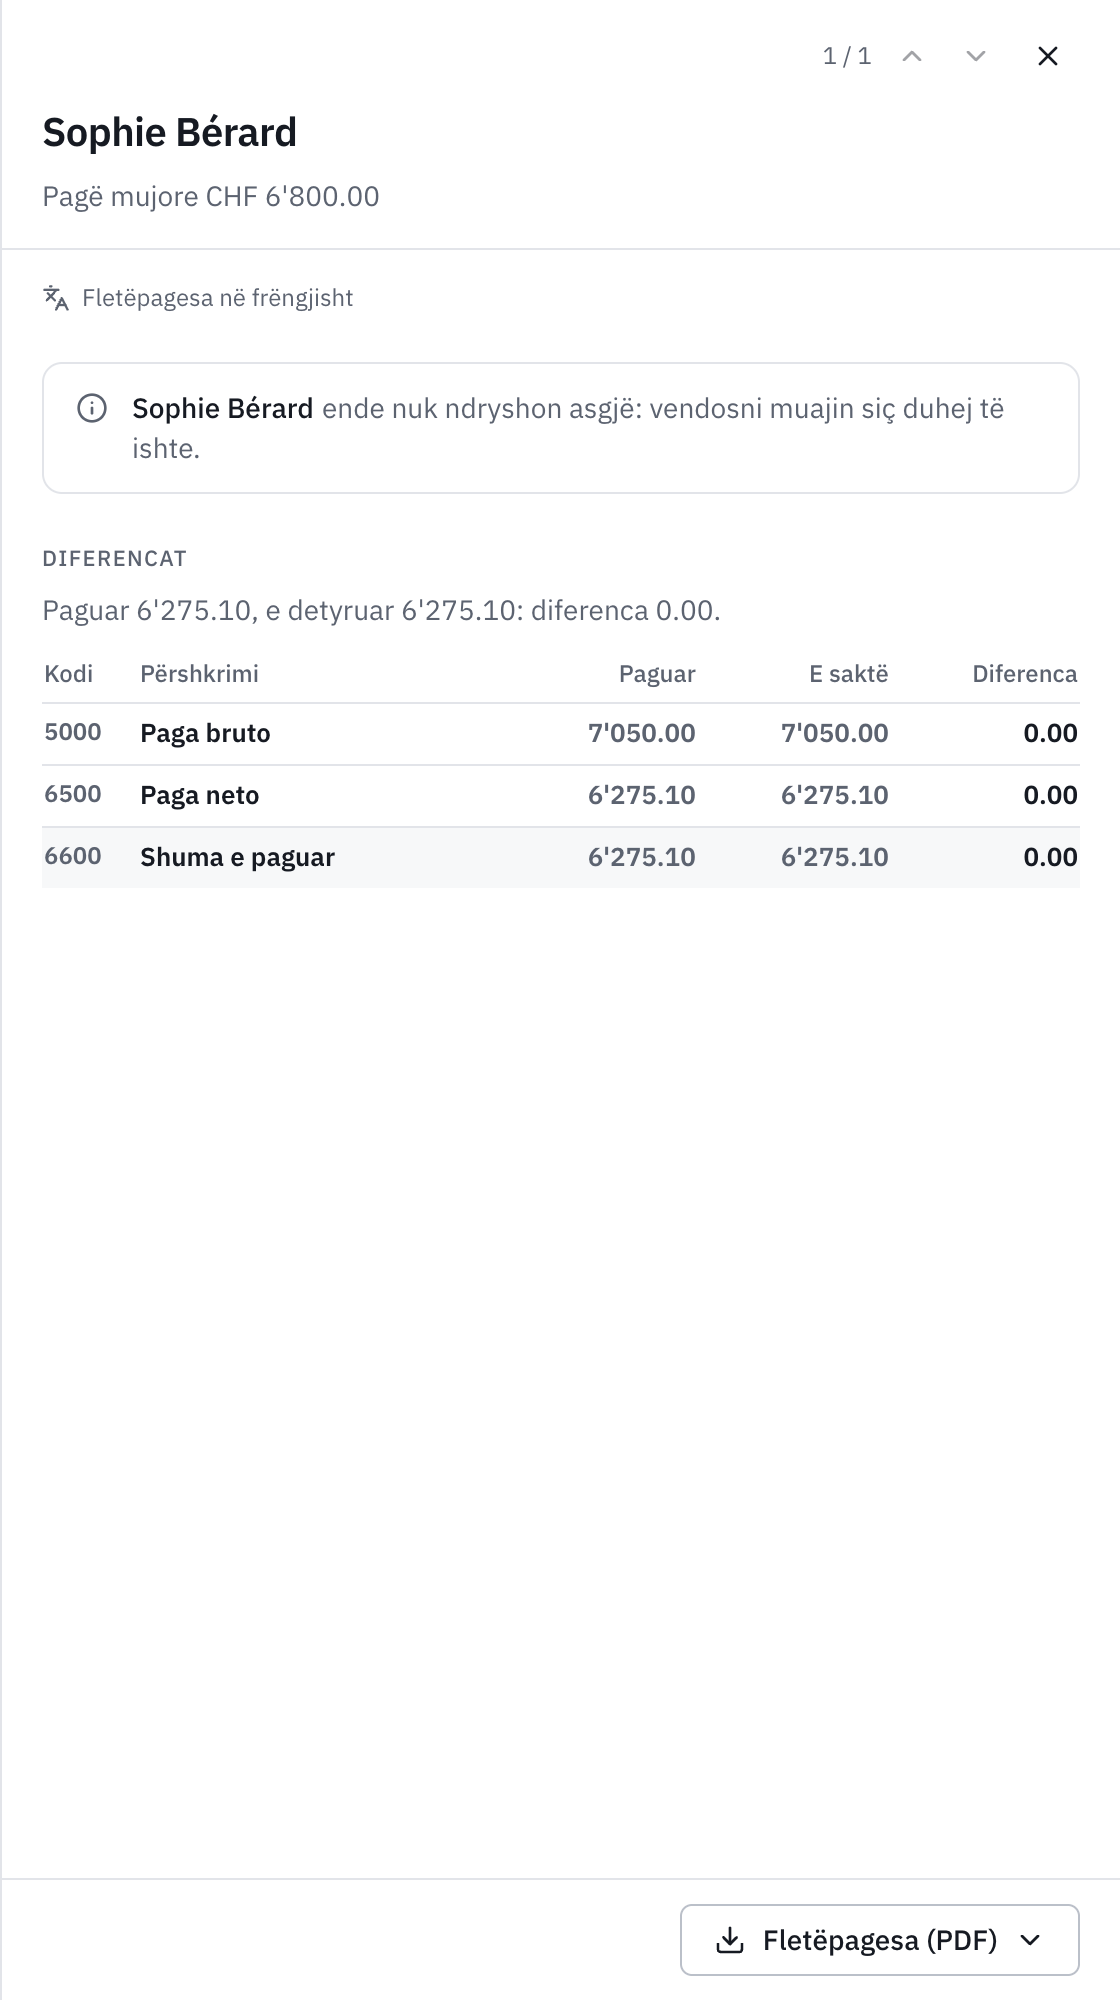
Task: Click the Sophie Bérard heading
Action: point(170,132)
